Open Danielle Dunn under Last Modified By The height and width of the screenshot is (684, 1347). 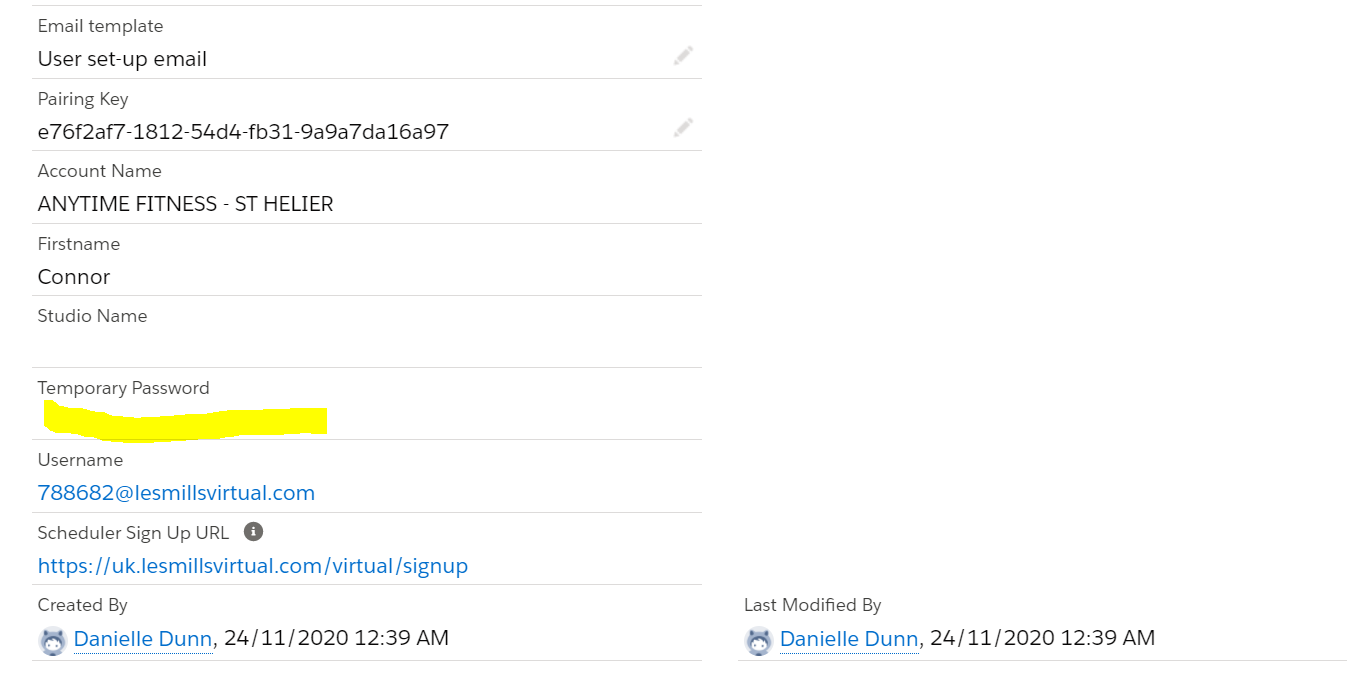849,639
